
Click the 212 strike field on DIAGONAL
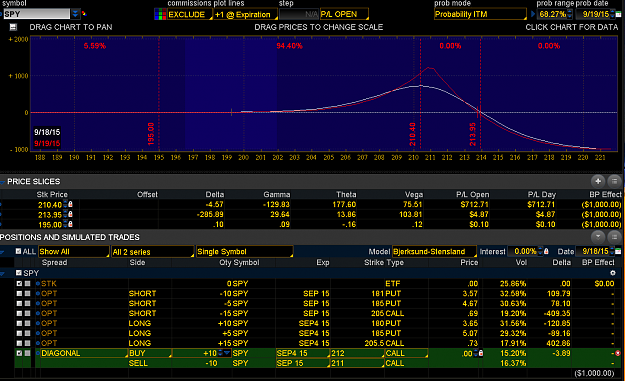(357, 353)
